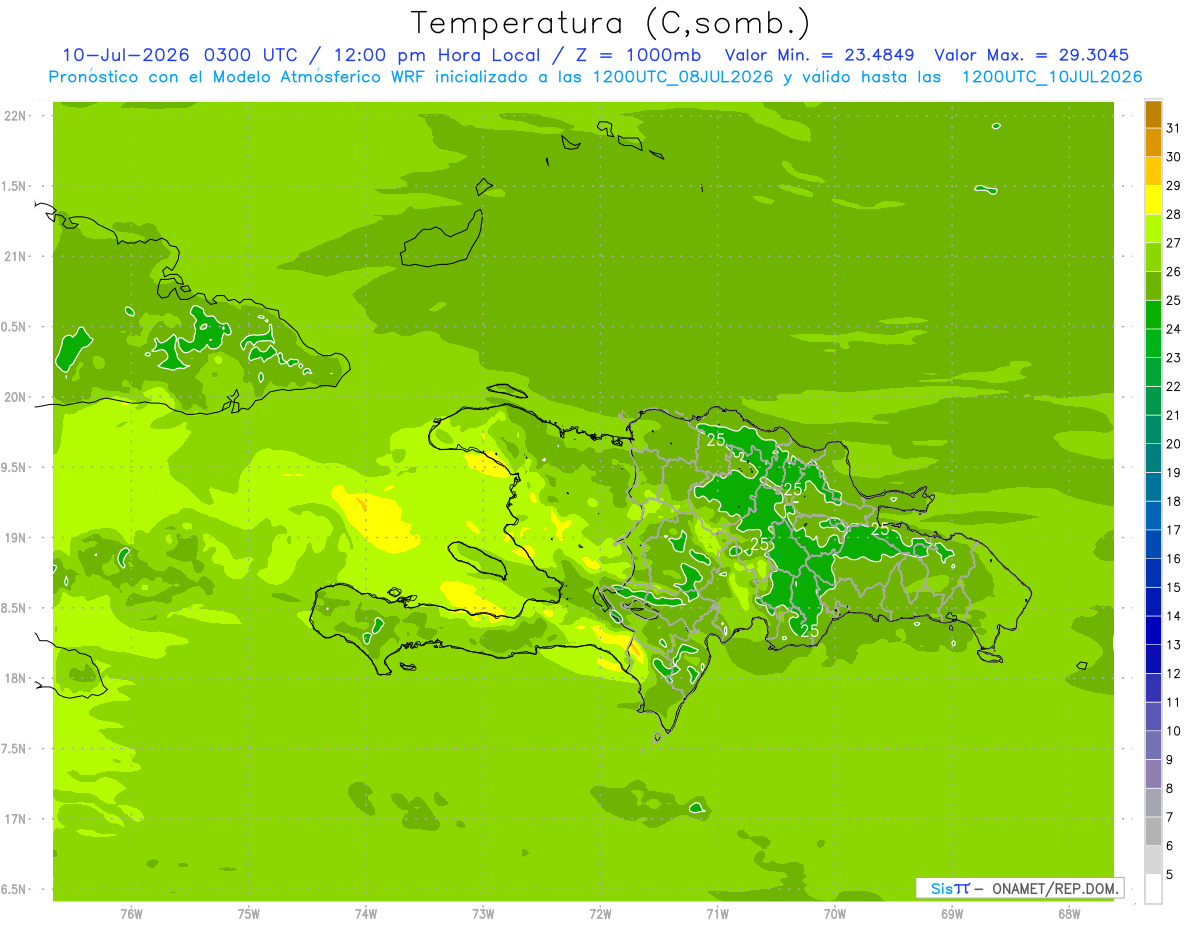The height and width of the screenshot is (927, 1200).
Task: Click the color bar value 12
Action: click(1174, 674)
